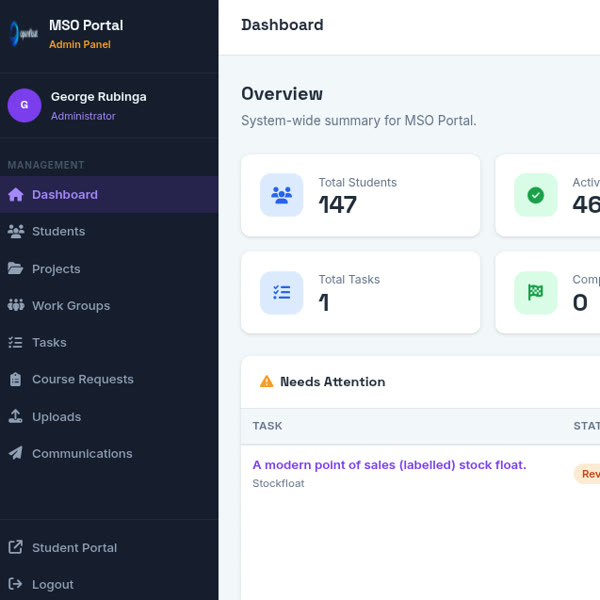The image size is (600, 600).
Task: Open the Communications menu item
Action: (x=109, y=453)
